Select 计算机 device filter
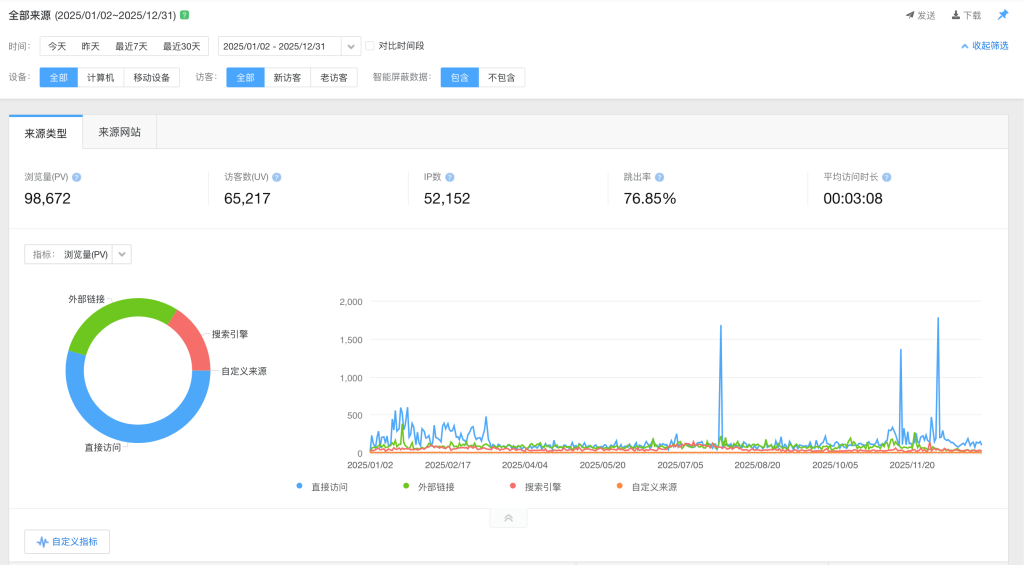The height and width of the screenshot is (565, 1024). click(100, 78)
